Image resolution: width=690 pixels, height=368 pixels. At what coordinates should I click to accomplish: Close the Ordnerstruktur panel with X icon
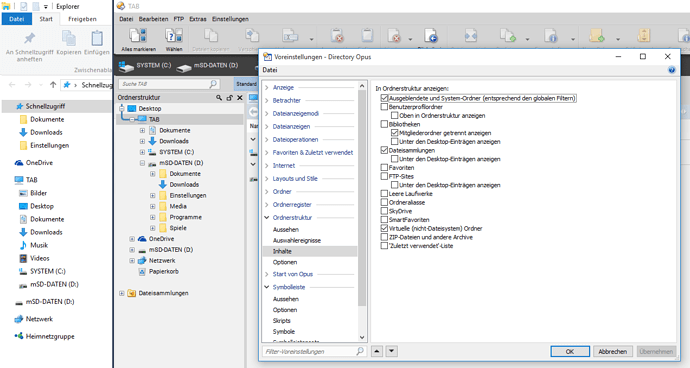point(240,98)
